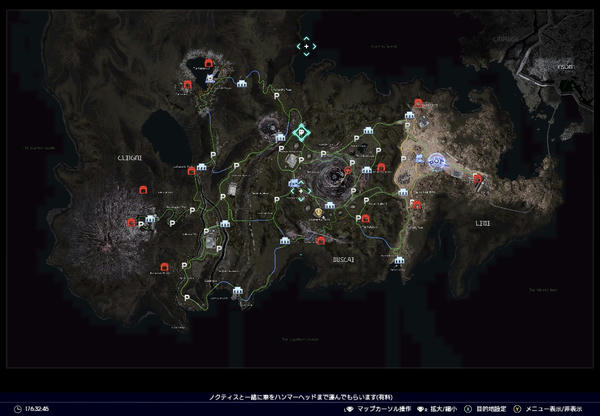Select the outpost icon below Leide's northernmost dungeon
This screenshot has height=416, width=600.
point(409,115)
